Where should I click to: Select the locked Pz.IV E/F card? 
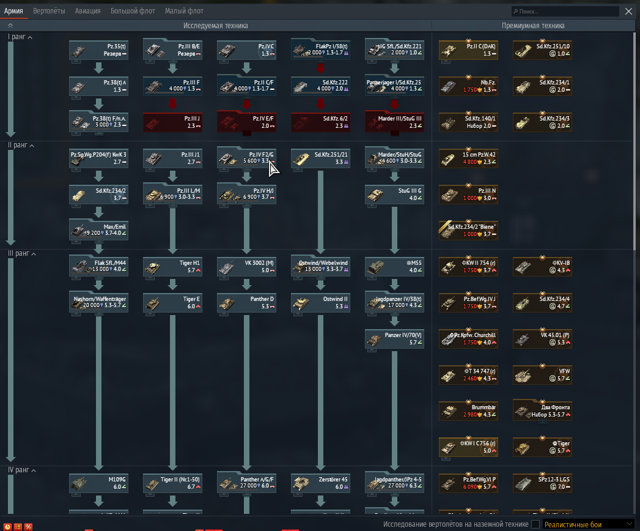[247, 122]
